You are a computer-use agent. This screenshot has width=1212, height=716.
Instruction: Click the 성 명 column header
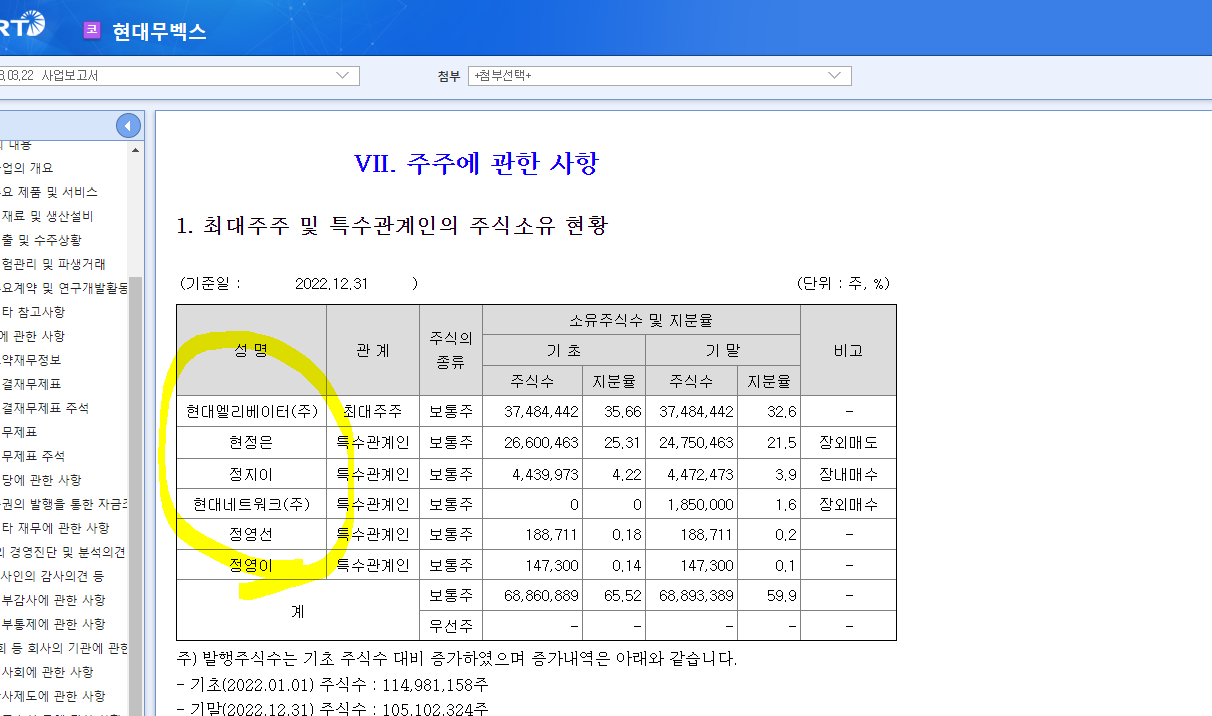(251, 351)
